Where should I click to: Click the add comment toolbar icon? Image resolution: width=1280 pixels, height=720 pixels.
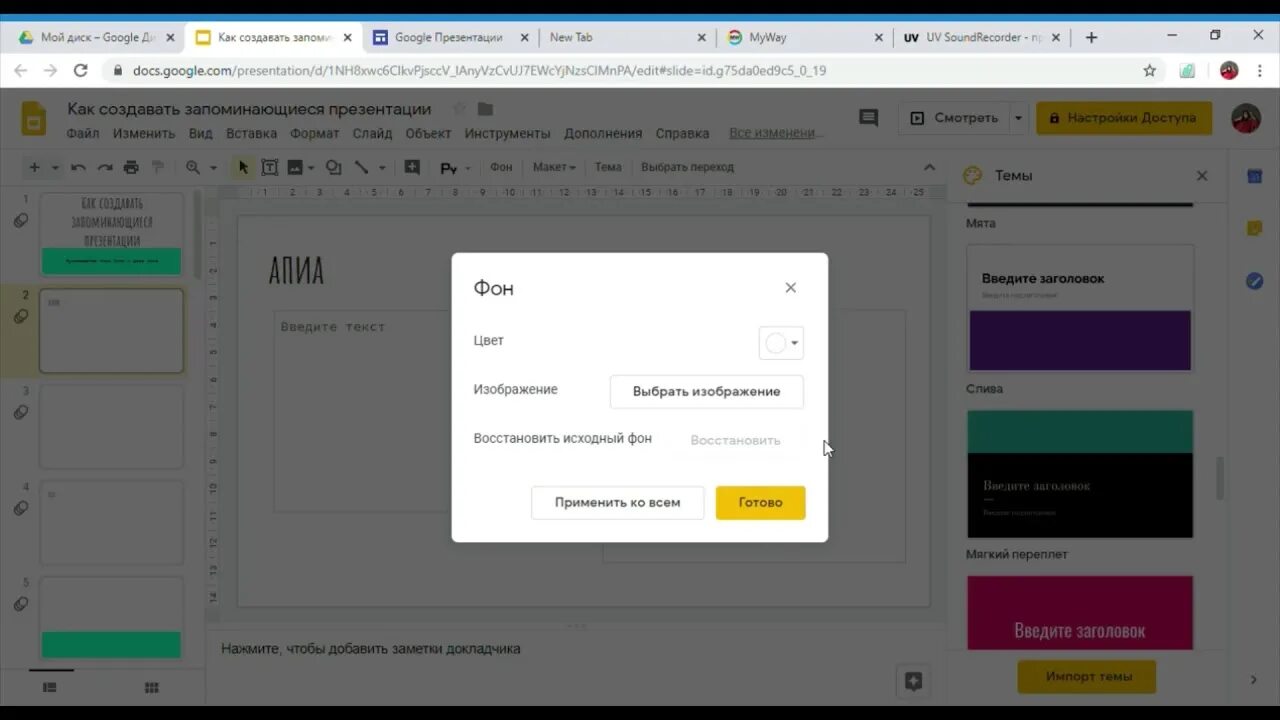click(x=412, y=168)
